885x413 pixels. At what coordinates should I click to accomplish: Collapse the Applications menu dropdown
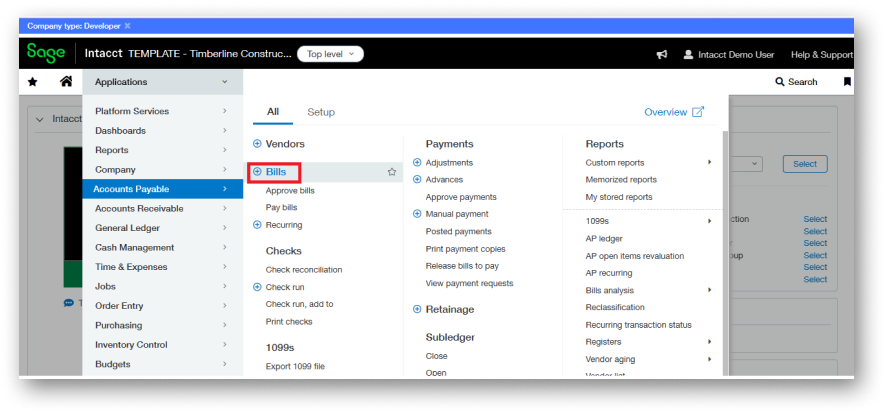click(x=225, y=82)
